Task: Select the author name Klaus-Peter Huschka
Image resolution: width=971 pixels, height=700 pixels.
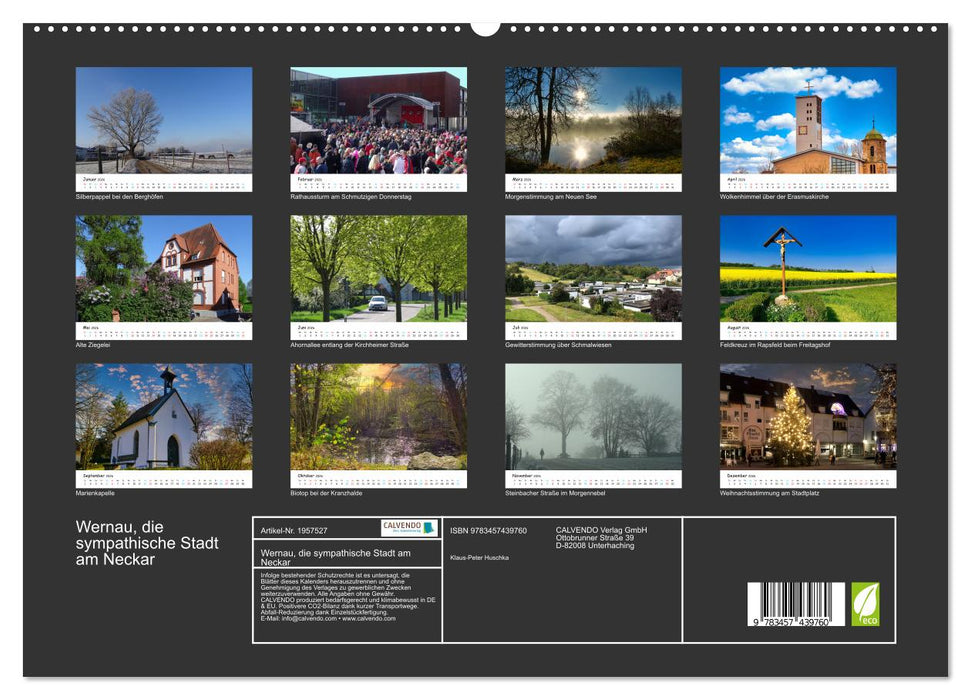Action: [x=480, y=557]
